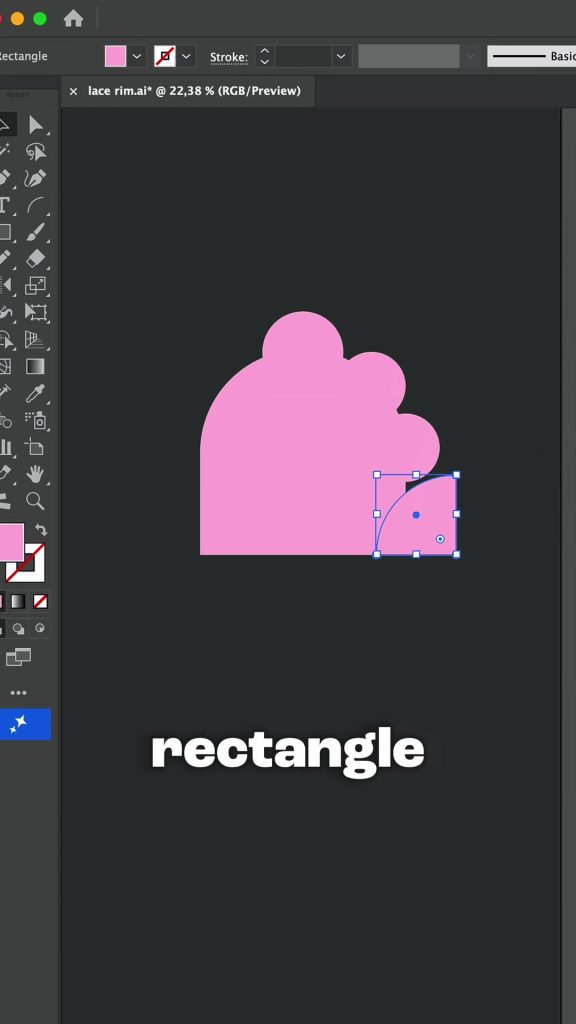Click control bar stroke swatch
Screen dimensions: 576x1024
(x=165, y=56)
